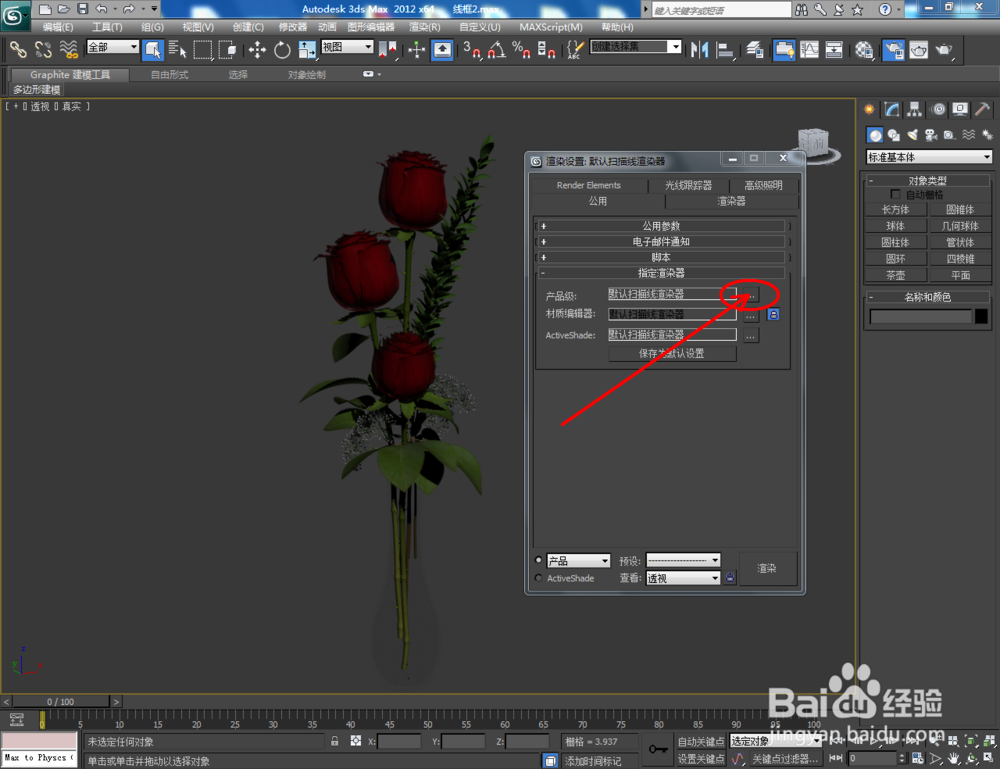Collapse the 指定渲染器 rollout
Viewport: 1000px width, 769px height.
(661, 273)
